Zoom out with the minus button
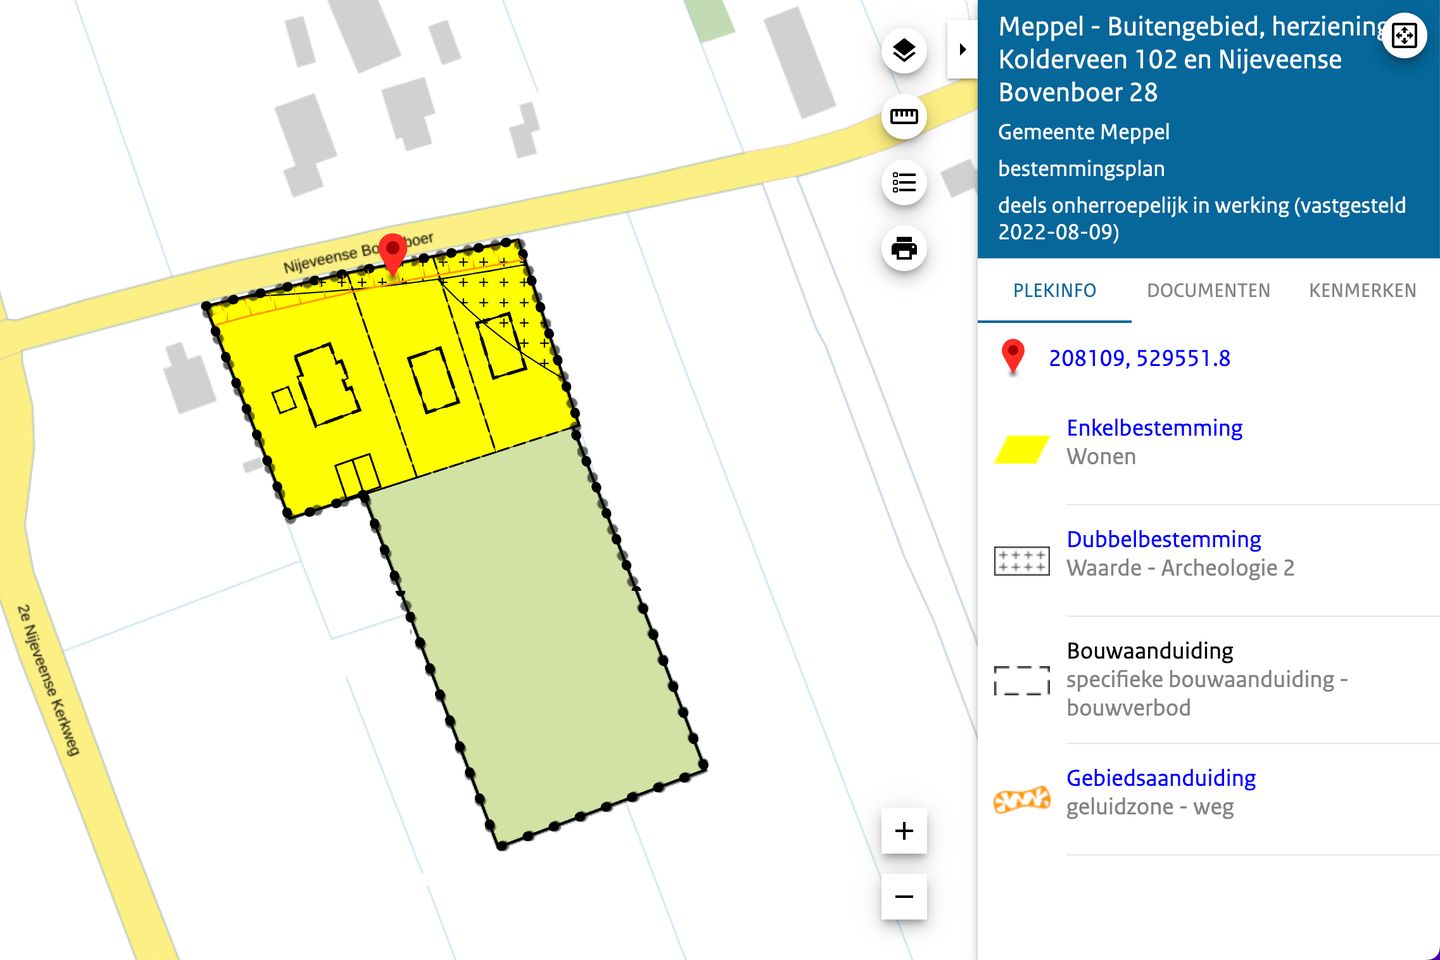1440x960 pixels. click(x=904, y=897)
